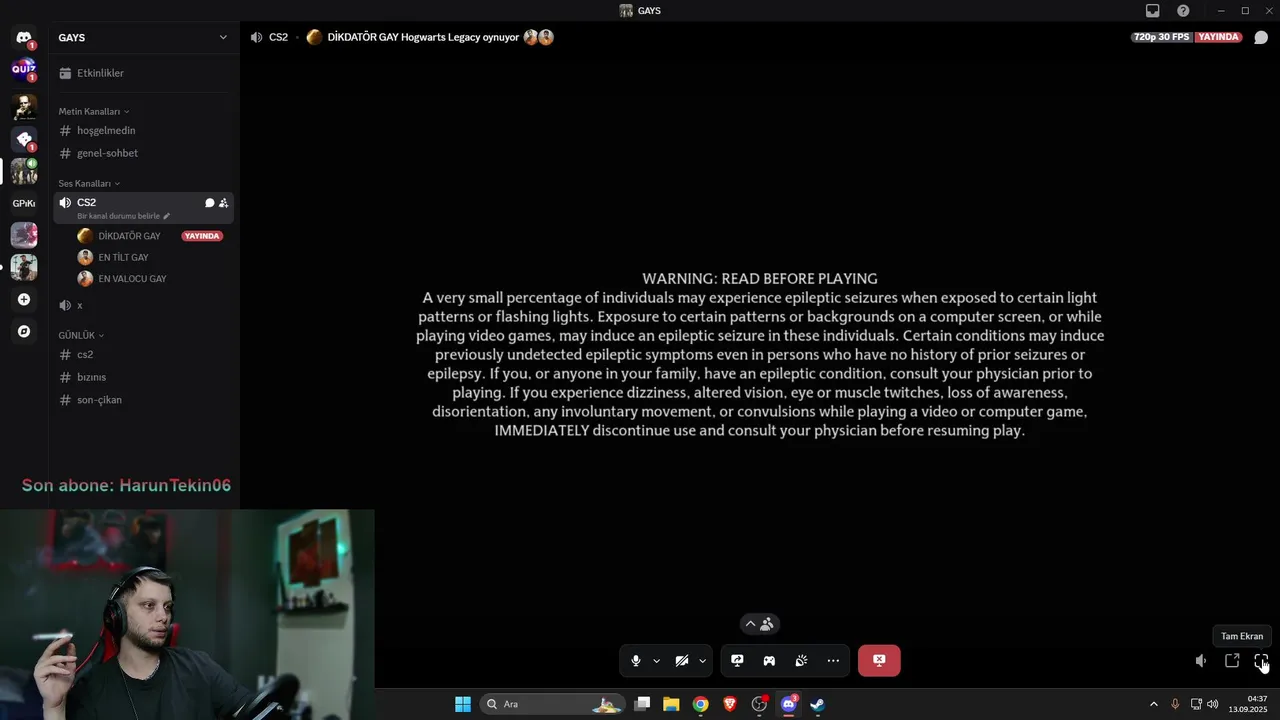Stop watching stream with red button
The width and height of the screenshot is (1280, 720).
(x=879, y=660)
